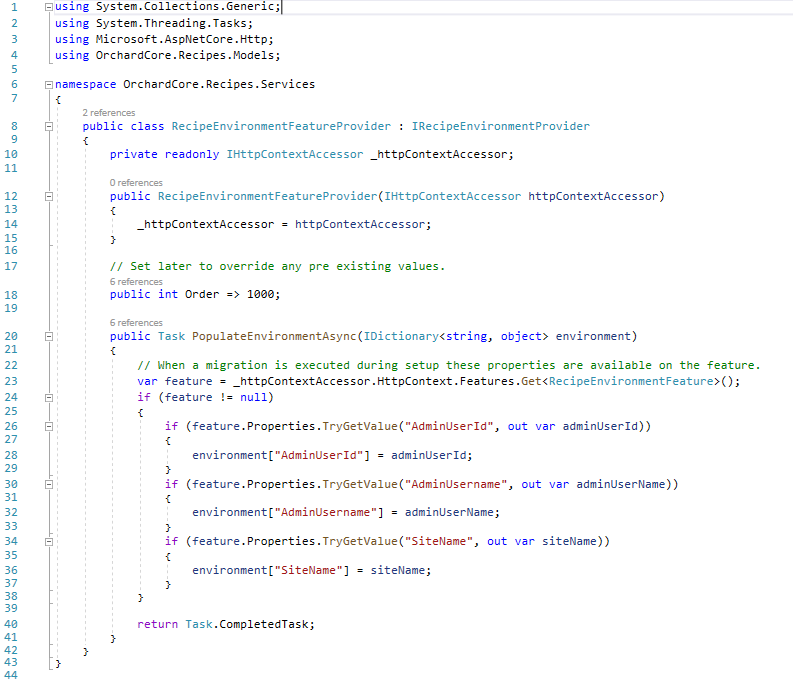Click "AdminUserId" string in TryGetValue on line 26

(449, 426)
